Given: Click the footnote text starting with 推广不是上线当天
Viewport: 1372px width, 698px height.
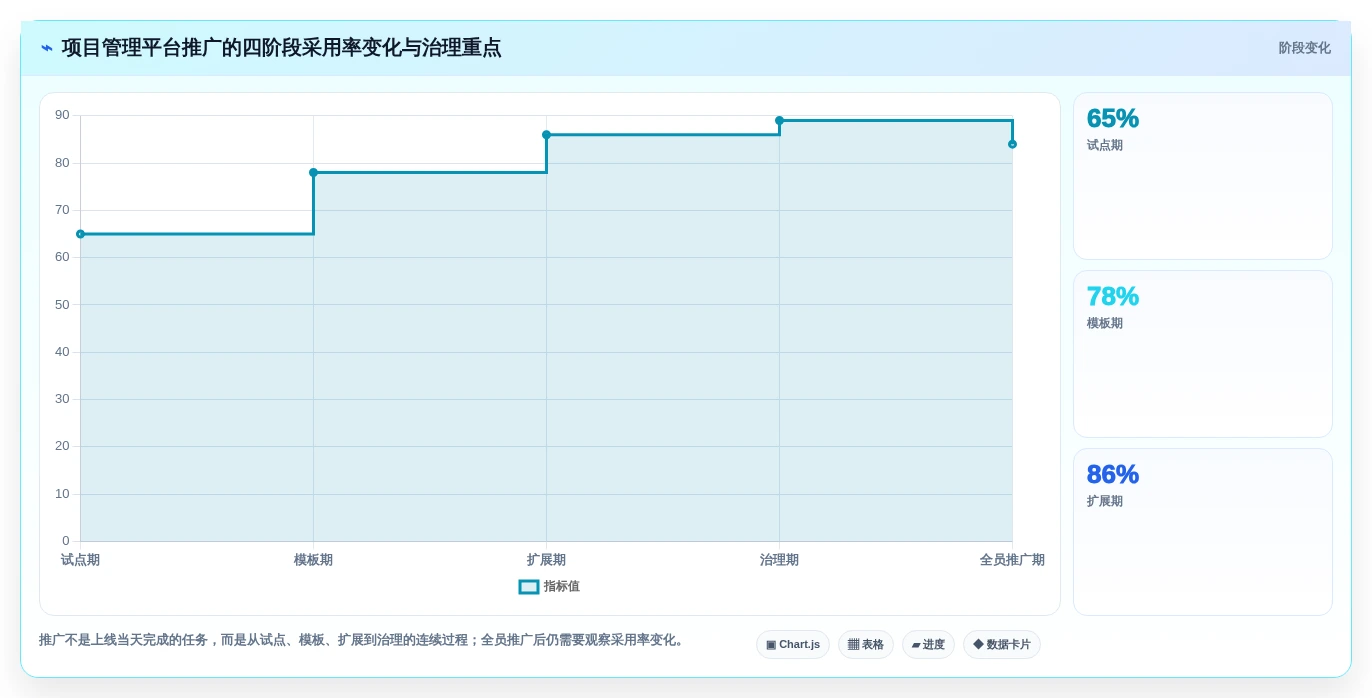Looking at the screenshot, I should (364, 640).
